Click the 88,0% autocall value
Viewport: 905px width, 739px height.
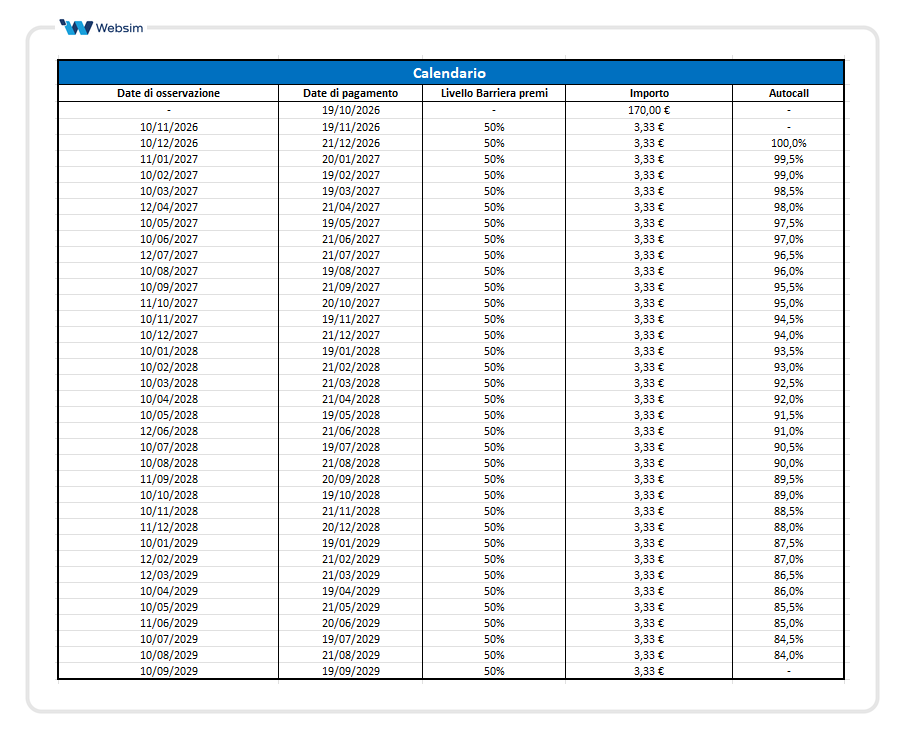pos(788,527)
